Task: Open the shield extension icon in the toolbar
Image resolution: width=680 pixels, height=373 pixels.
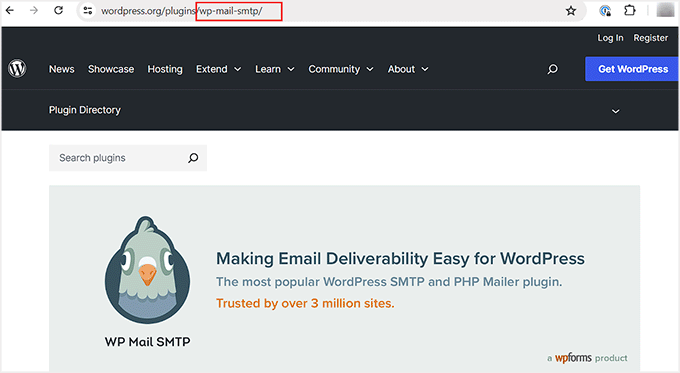Action: click(x=605, y=10)
